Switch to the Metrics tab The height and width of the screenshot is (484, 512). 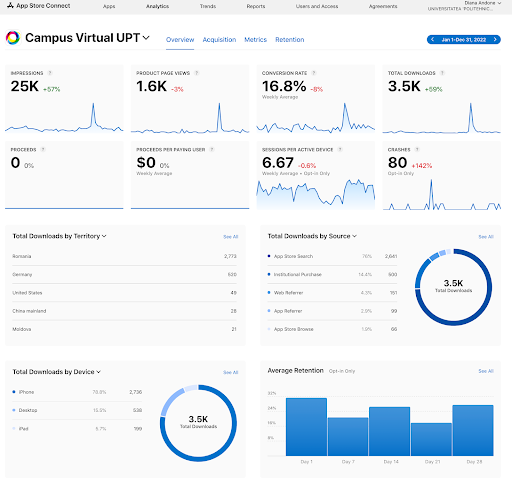click(256, 40)
